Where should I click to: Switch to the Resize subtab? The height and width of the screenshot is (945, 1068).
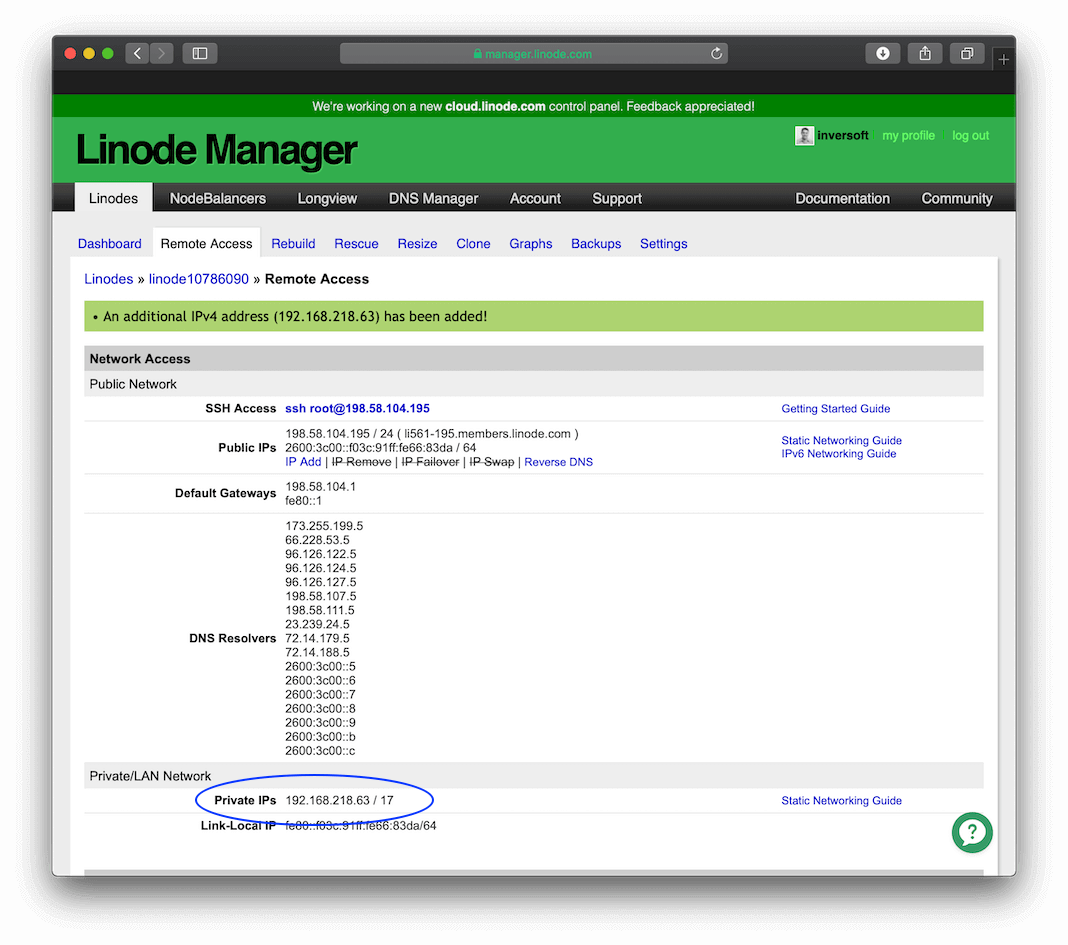(x=418, y=243)
